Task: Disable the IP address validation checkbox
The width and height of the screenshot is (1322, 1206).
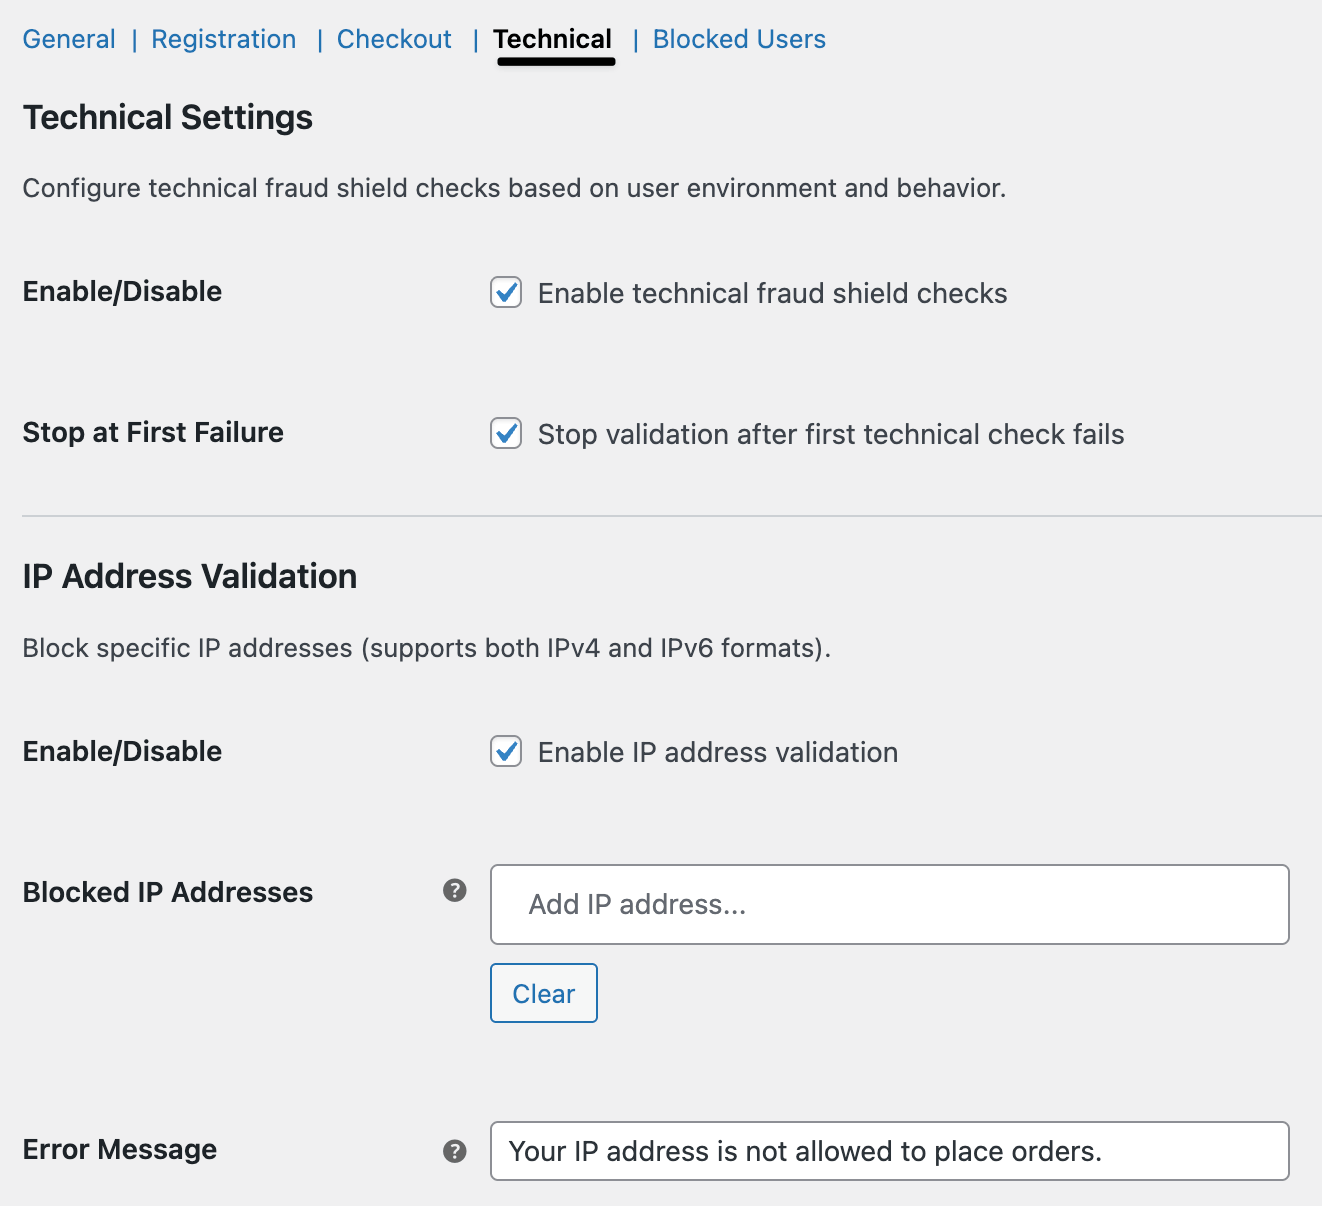Action: pos(506,752)
